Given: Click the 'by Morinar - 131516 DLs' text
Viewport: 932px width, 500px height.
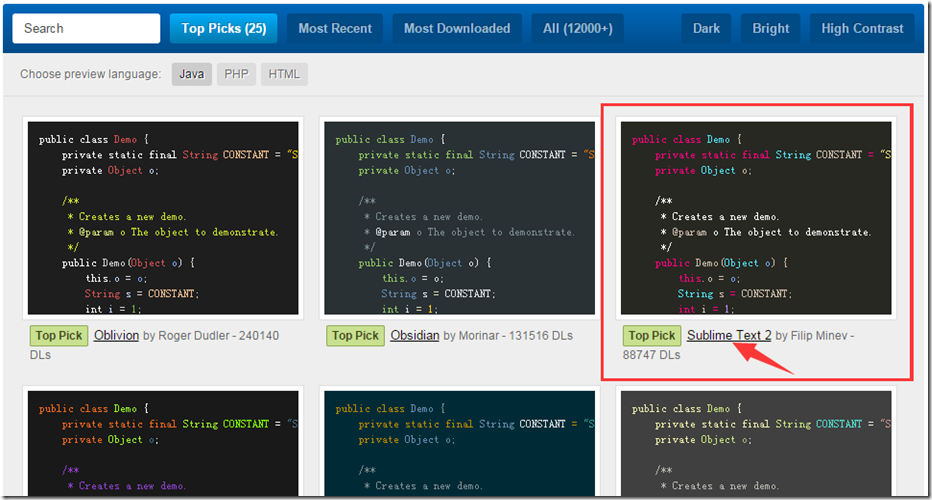Looking at the screenshot, I should tap(508, 335).
